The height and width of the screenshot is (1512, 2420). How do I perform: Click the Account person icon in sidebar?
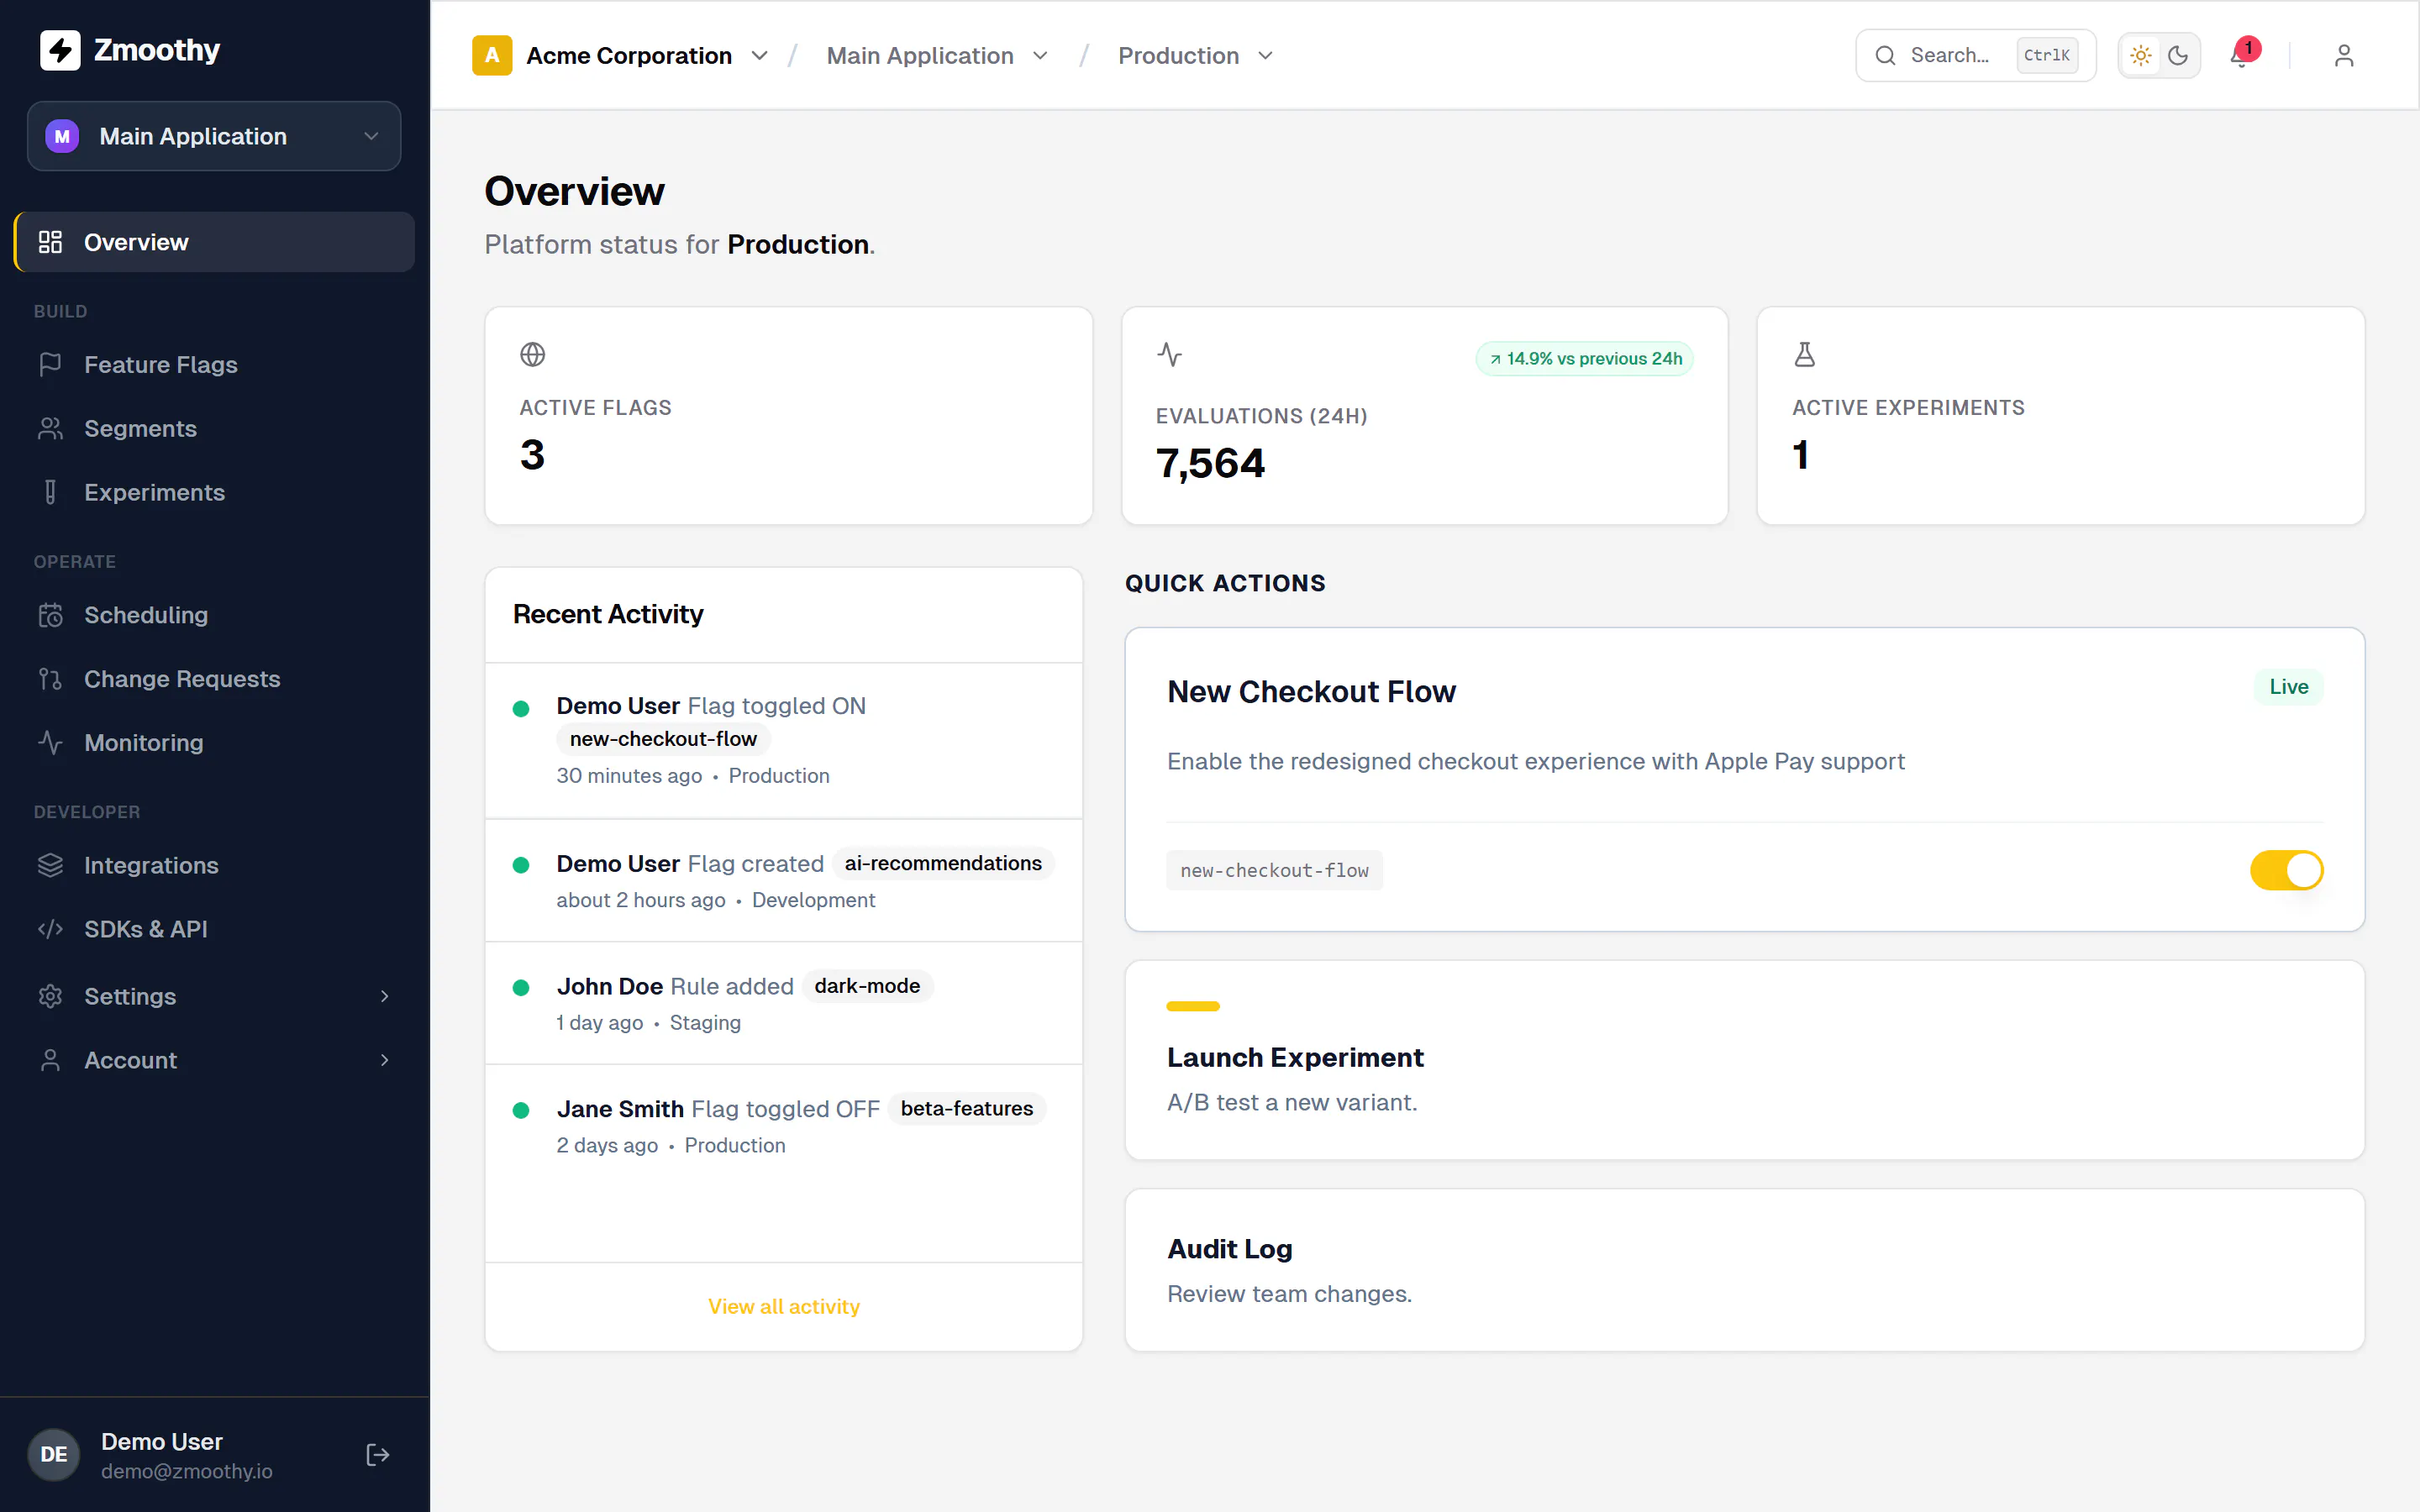[50, 1060]
